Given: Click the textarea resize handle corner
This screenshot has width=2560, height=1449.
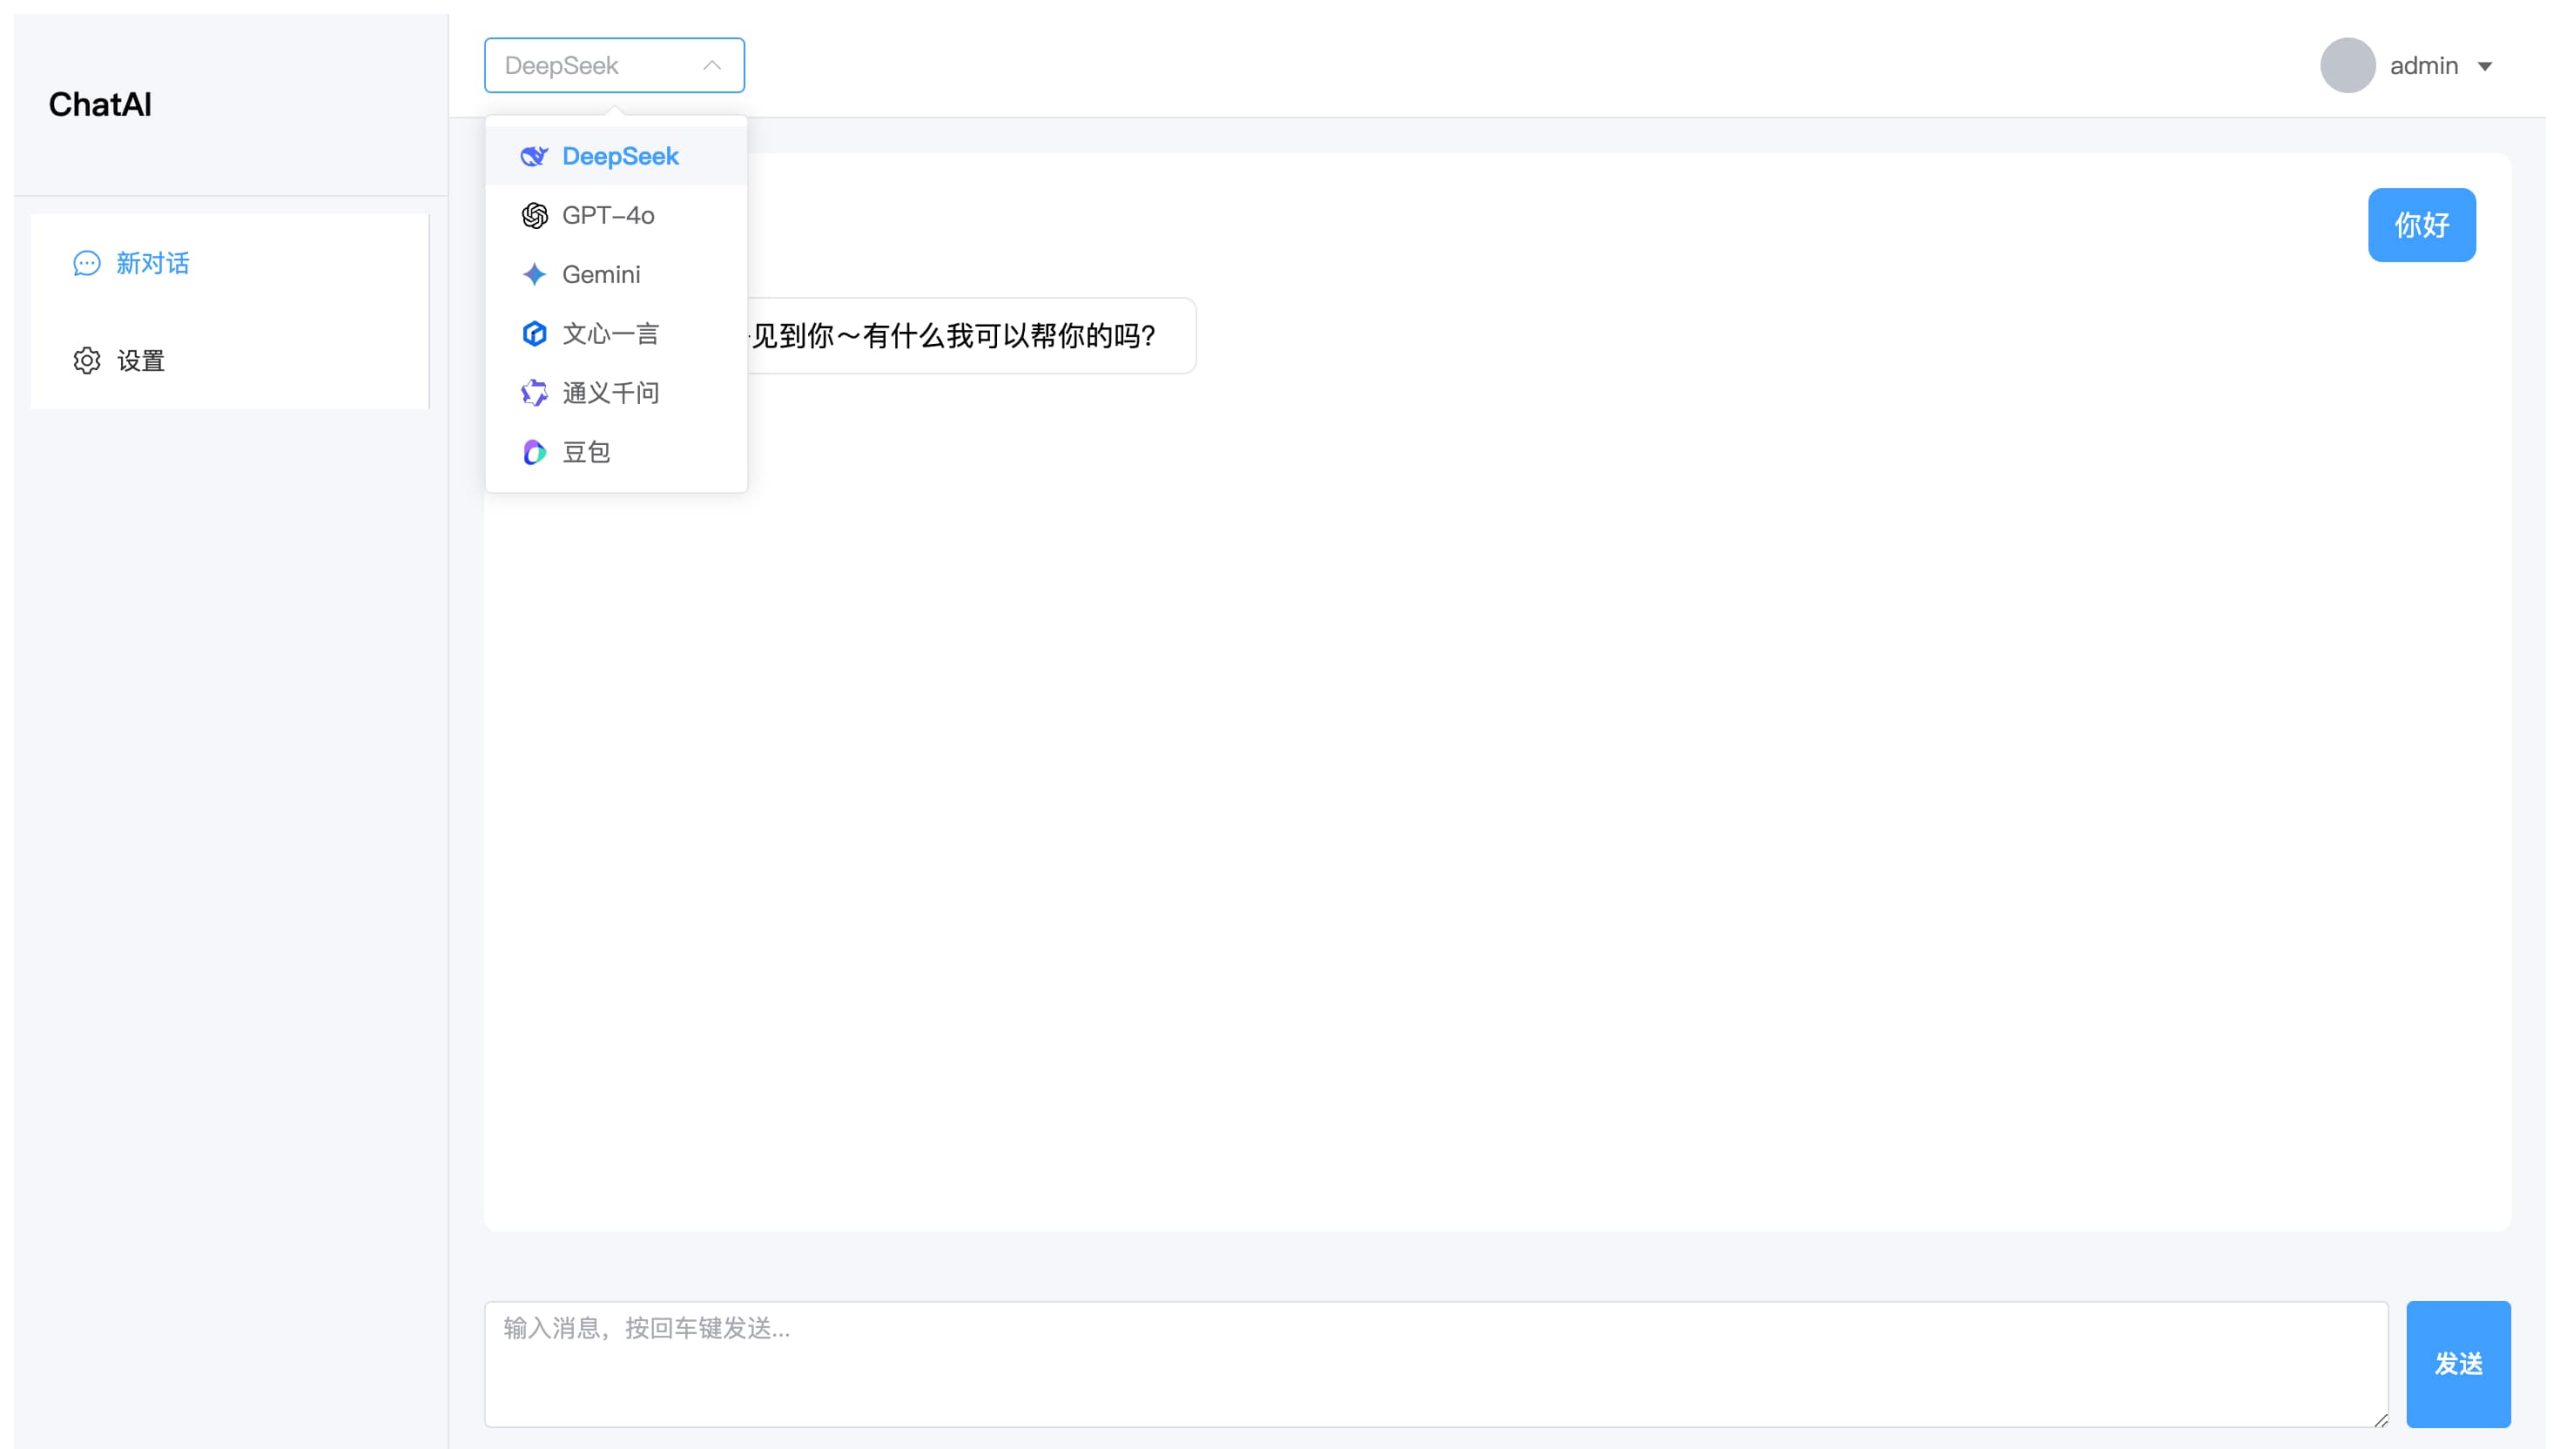Looking at the screenshot, I should pos(2380,1419).
